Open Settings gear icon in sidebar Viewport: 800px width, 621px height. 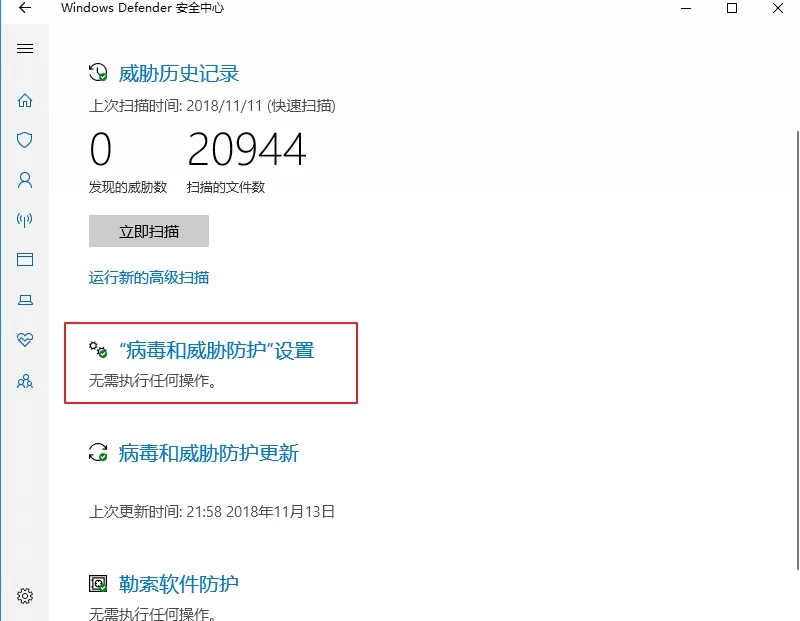(x=25, y=595)
